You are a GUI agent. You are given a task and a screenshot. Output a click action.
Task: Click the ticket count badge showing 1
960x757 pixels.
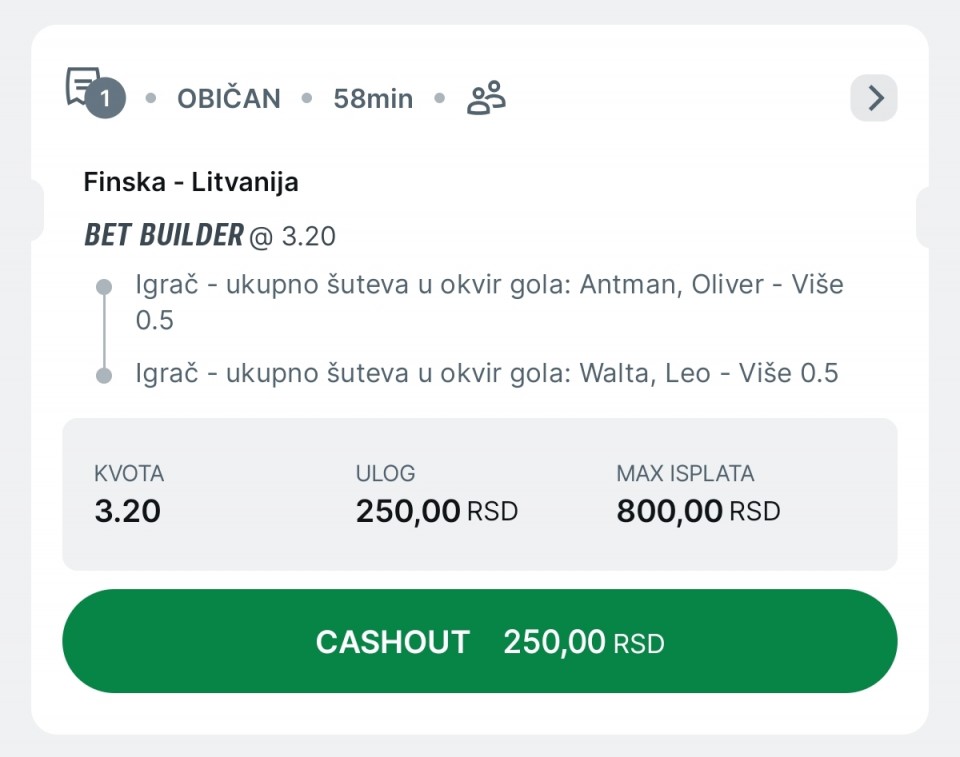click(106, 100)
